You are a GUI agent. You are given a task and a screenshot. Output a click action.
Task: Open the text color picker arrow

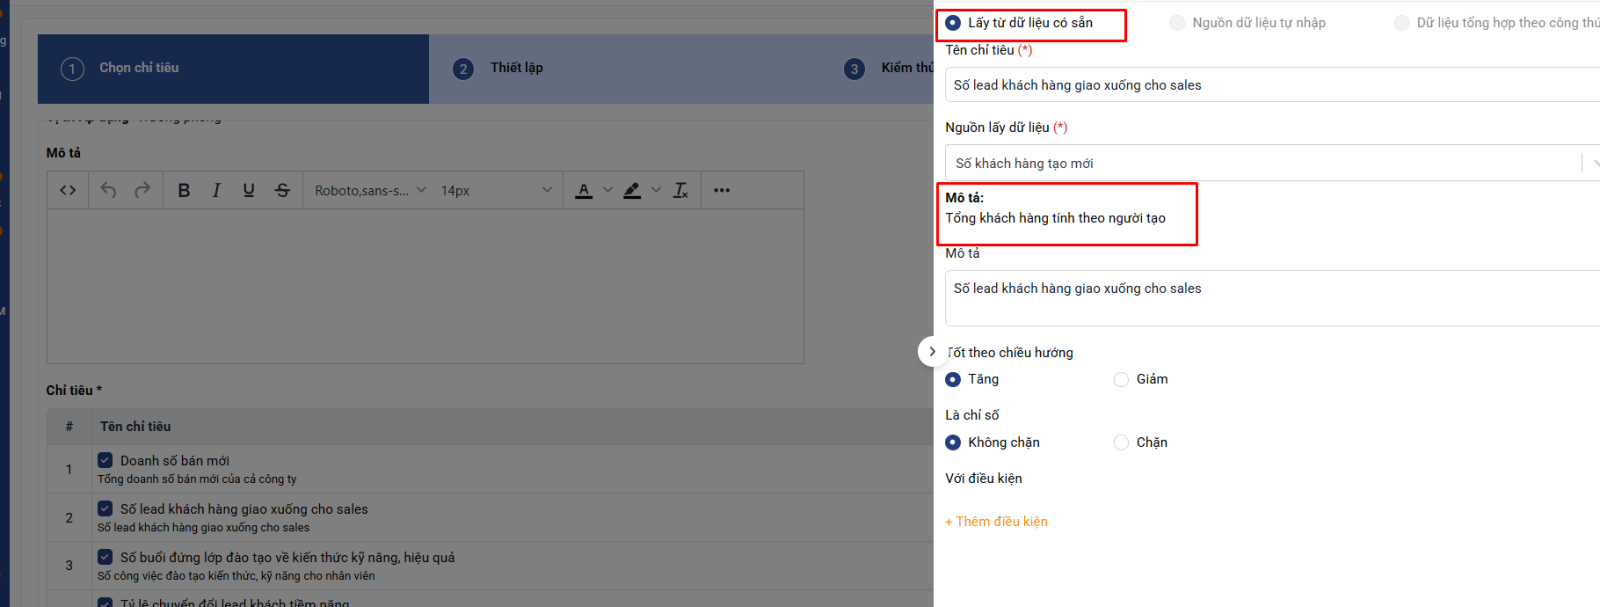point(607,190)
